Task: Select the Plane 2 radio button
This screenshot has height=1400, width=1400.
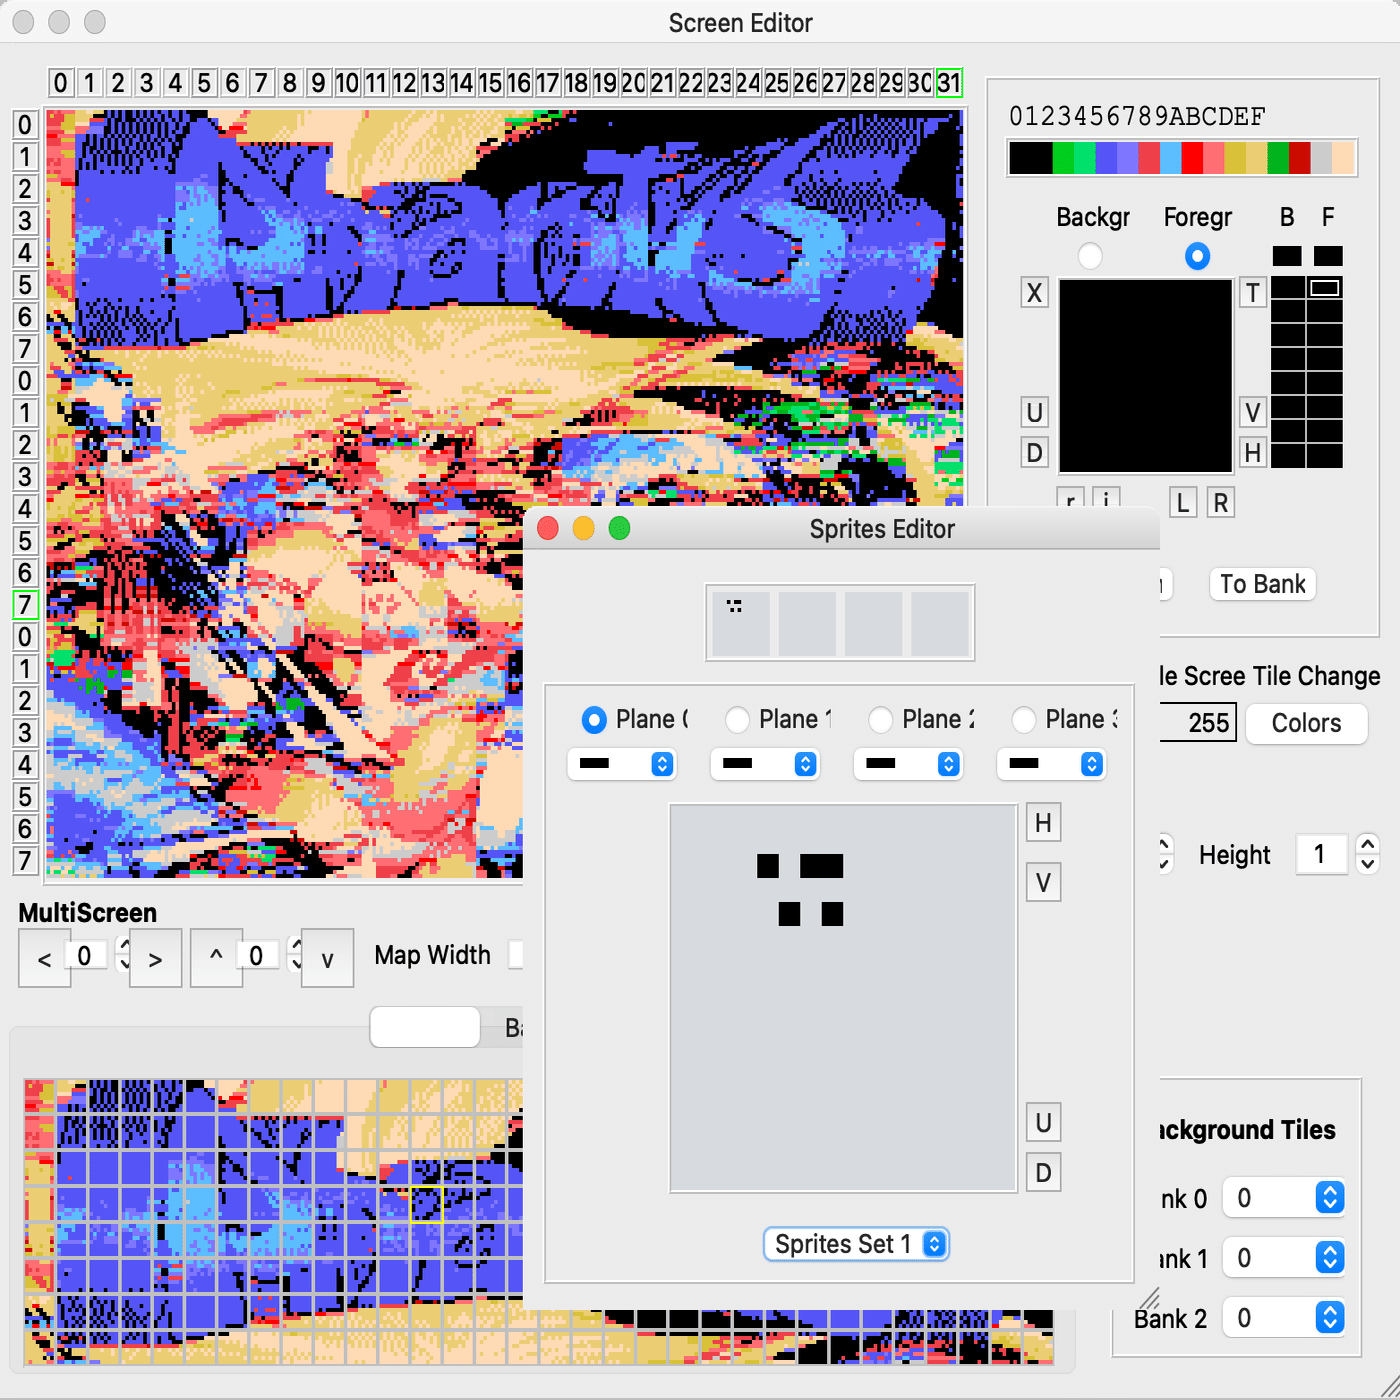Action: [x=880, y=719]
